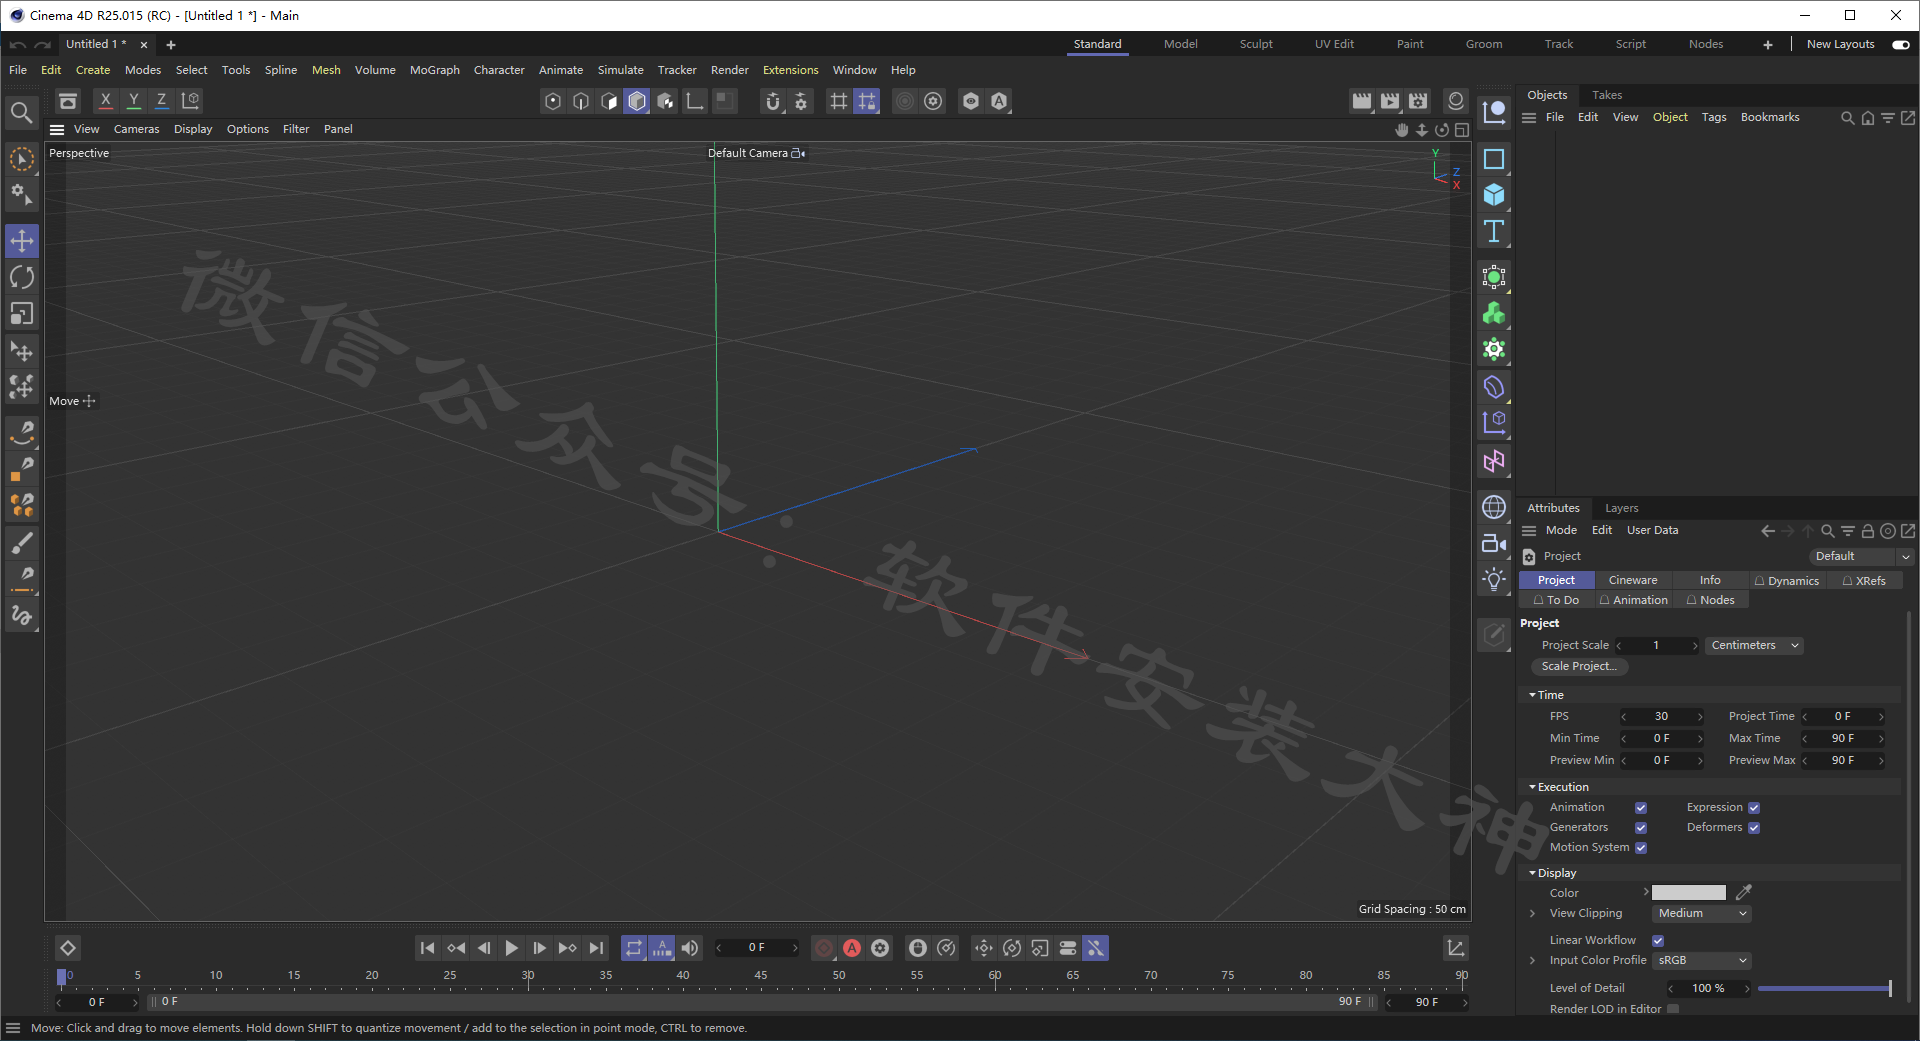Open Edit Render Settings icon
The image size is (1920, 1041).
(1418, 101)
